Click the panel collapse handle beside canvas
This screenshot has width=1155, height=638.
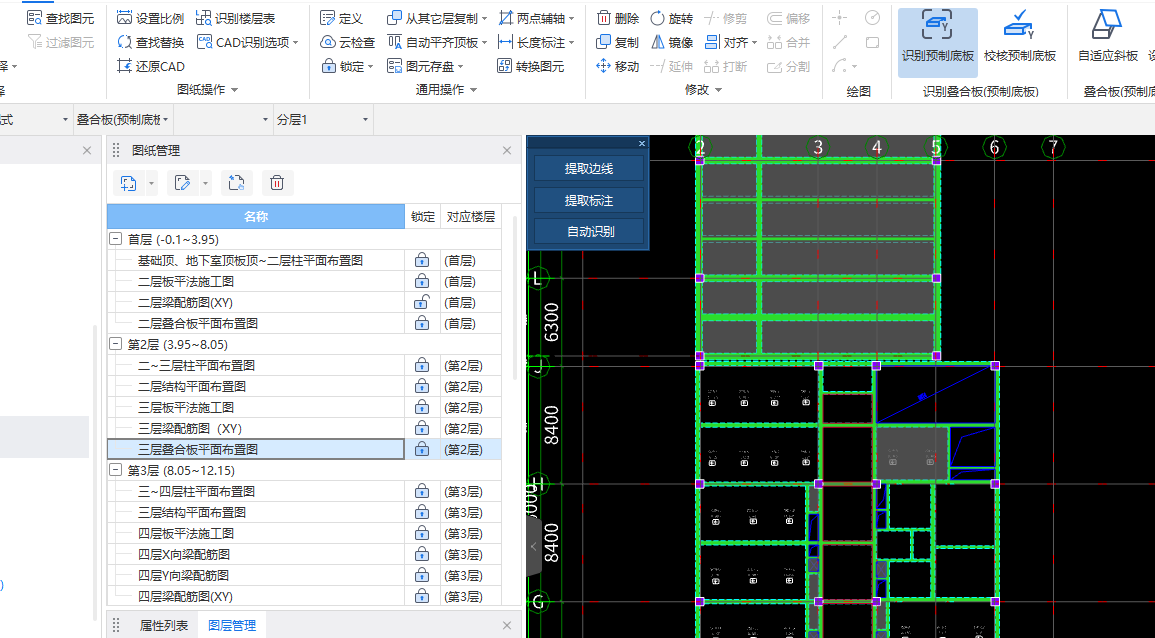tap(534, 547)
